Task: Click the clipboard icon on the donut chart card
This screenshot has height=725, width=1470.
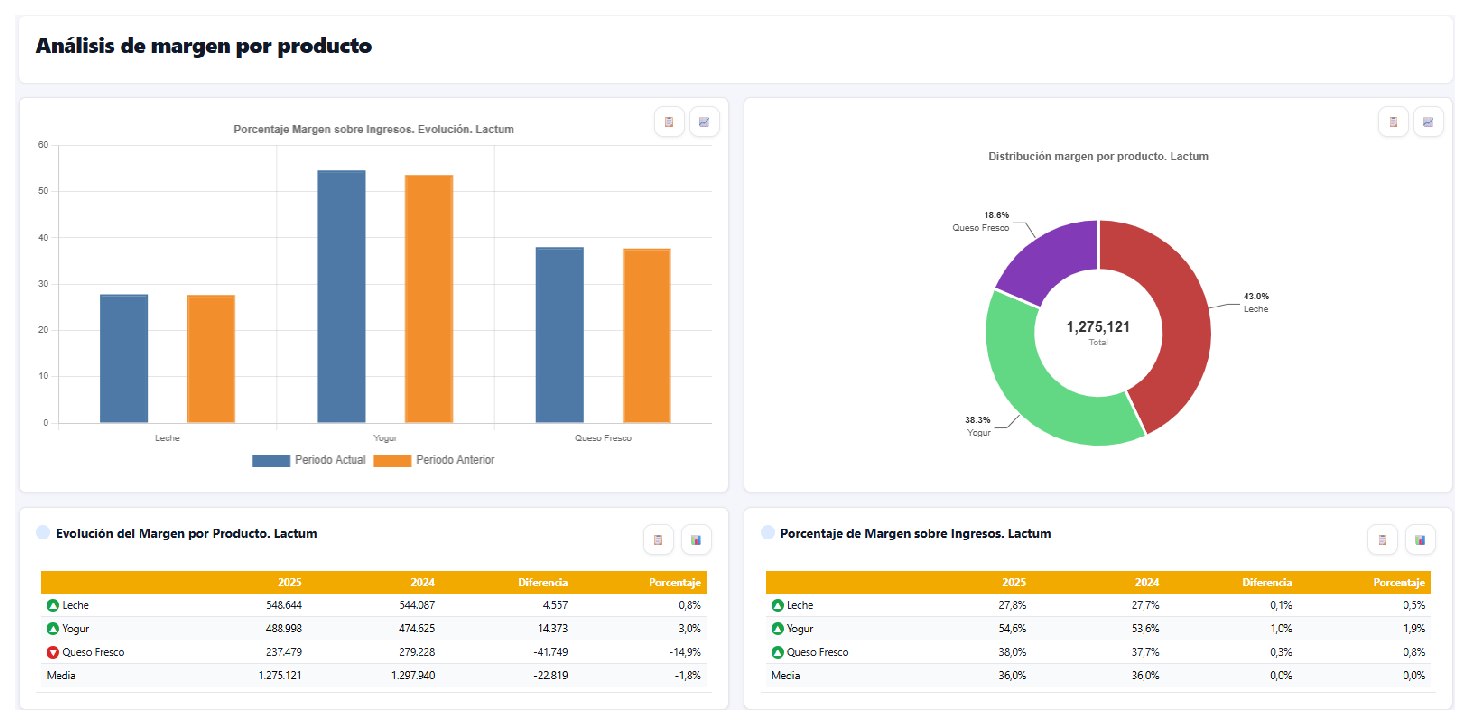Action: click(1393, 122)
